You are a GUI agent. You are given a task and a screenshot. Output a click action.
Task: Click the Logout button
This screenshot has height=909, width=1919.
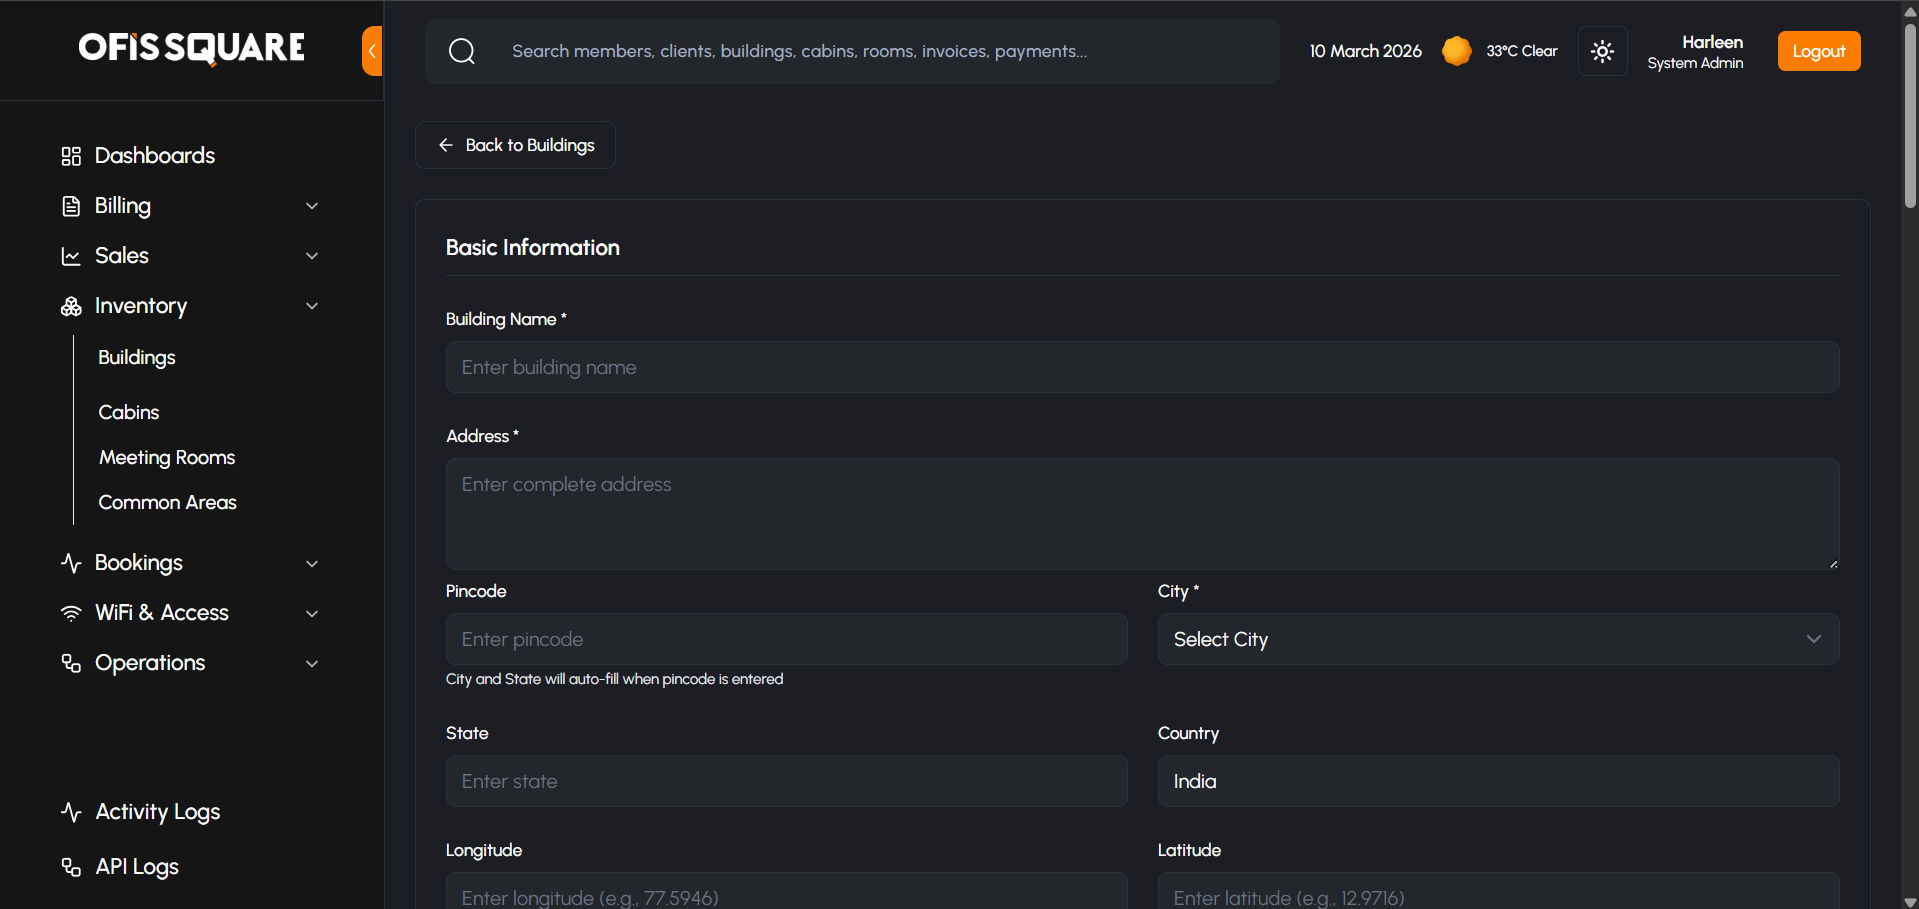(x=1818, y=51)
